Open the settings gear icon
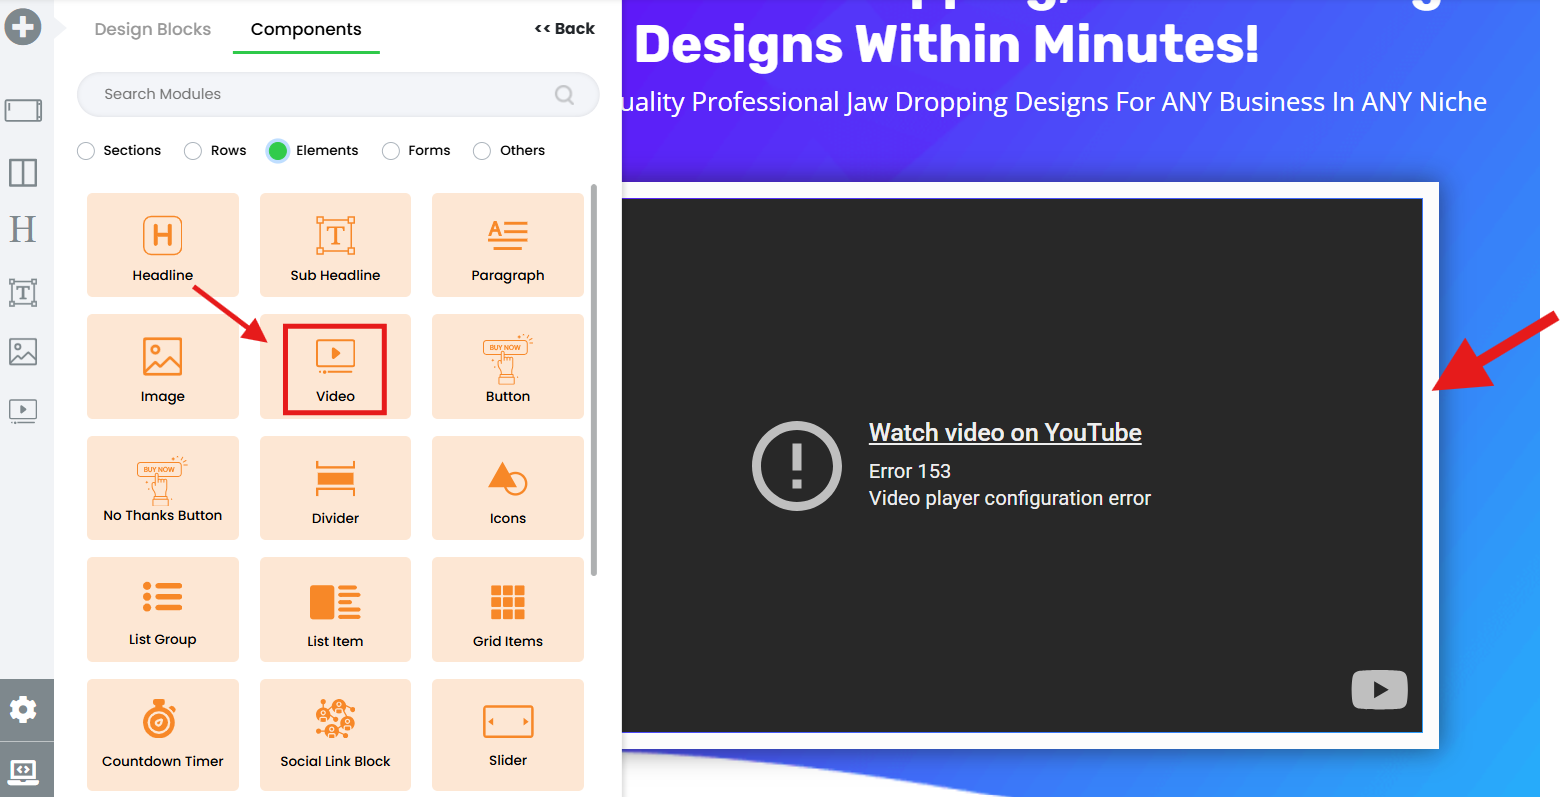The height and width of the screenshot is (797, 1560). 23,710
